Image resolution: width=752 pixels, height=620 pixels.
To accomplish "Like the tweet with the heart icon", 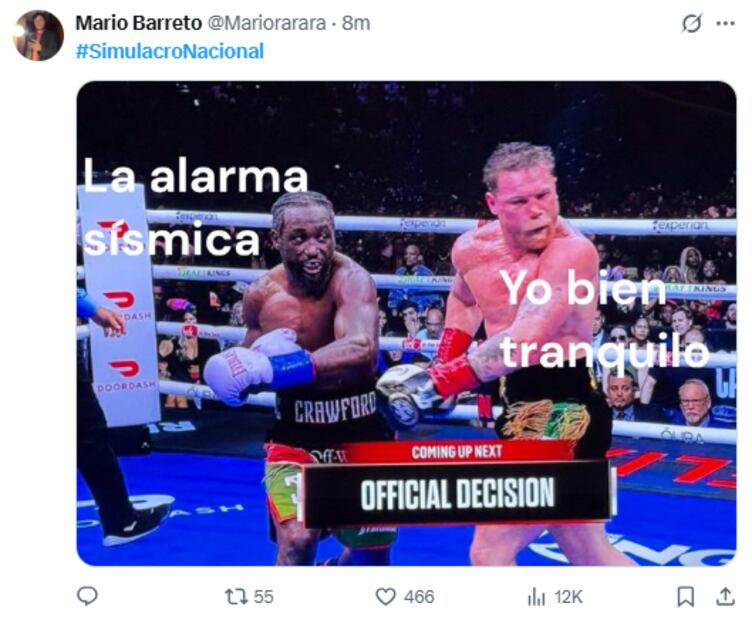I will (385, 597).
